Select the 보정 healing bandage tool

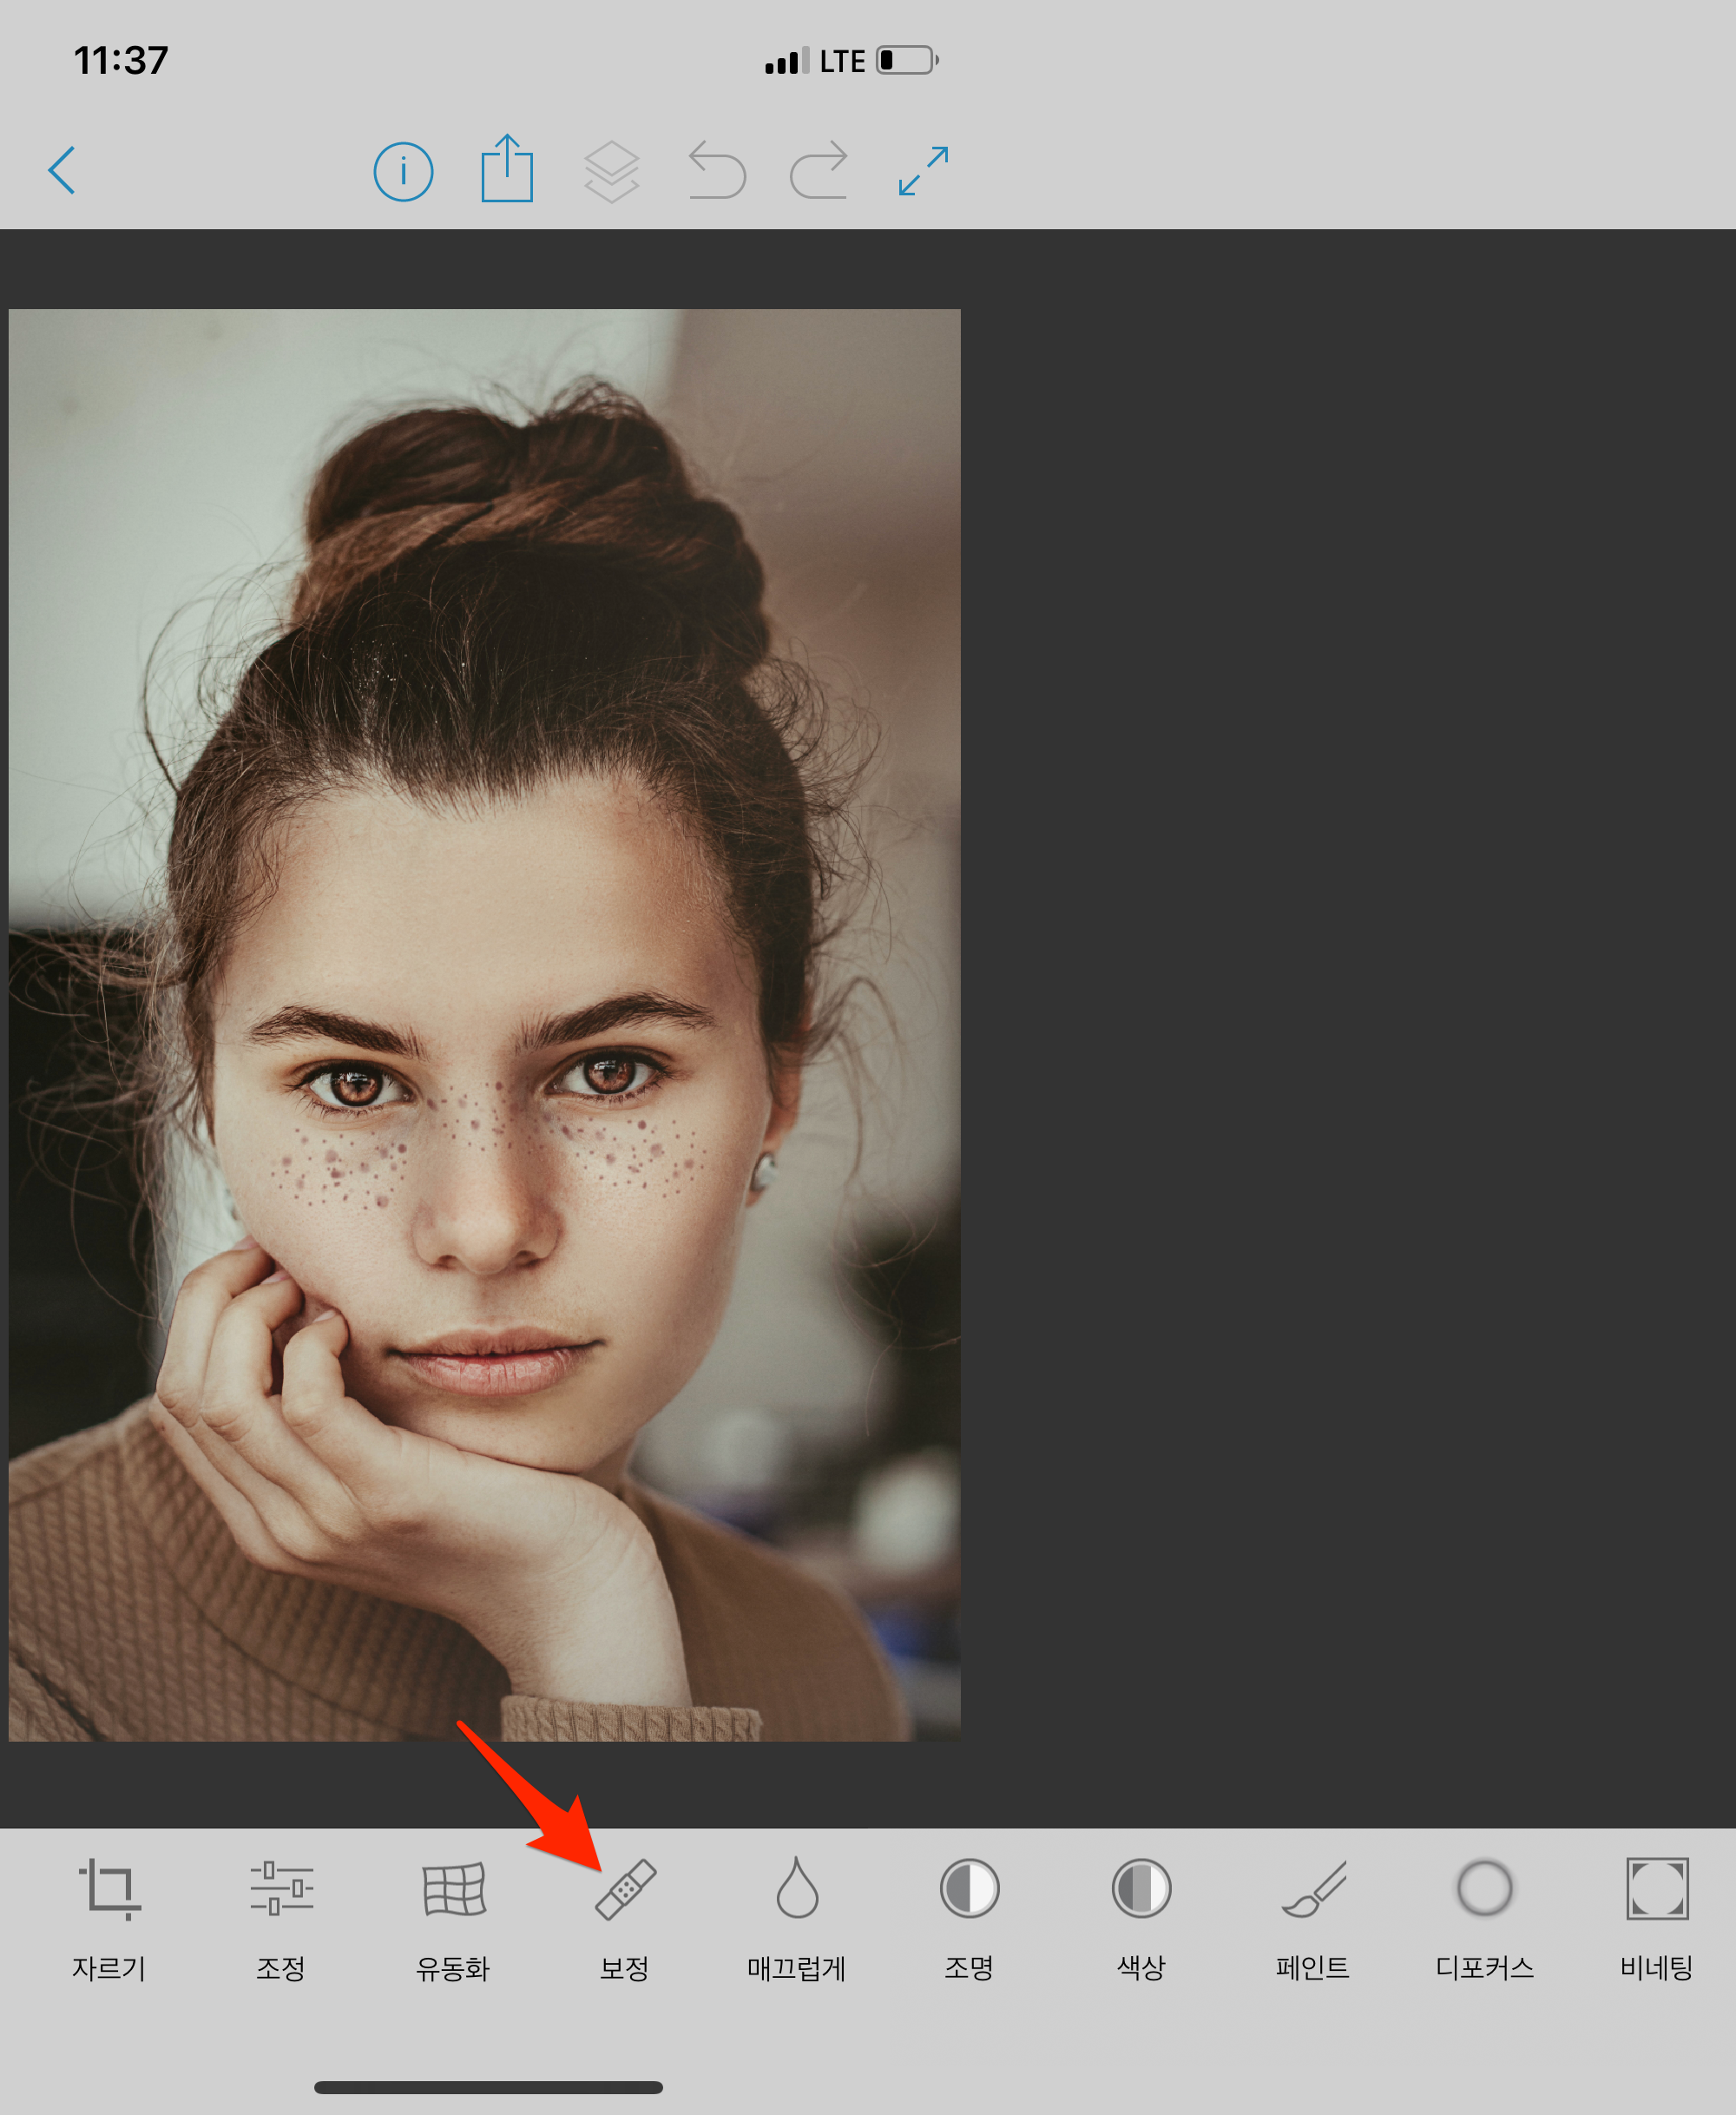point(625,1889)
